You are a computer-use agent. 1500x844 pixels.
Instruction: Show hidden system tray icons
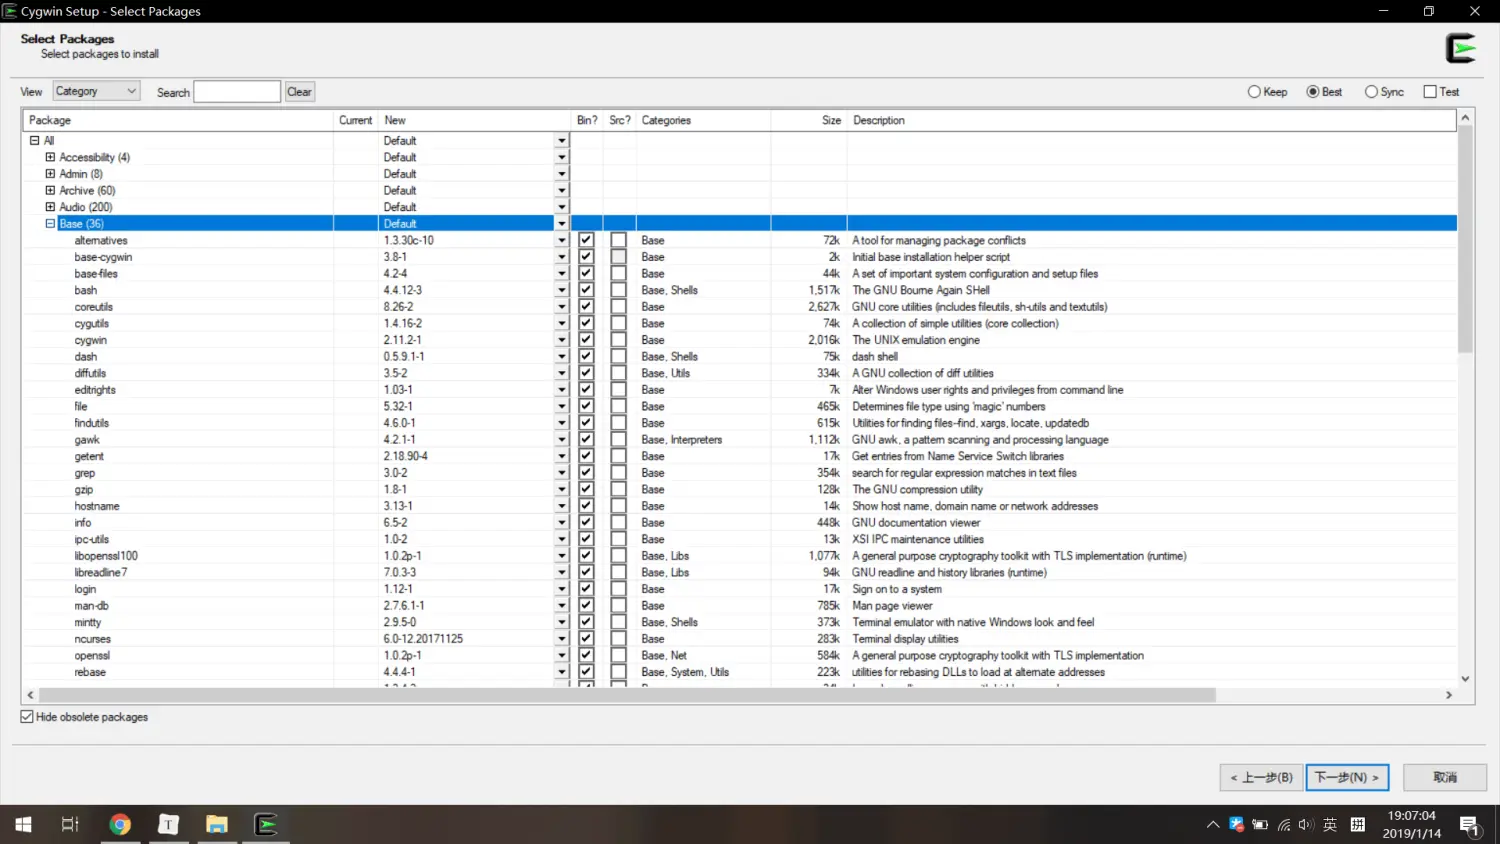(x=1212, y=825)
